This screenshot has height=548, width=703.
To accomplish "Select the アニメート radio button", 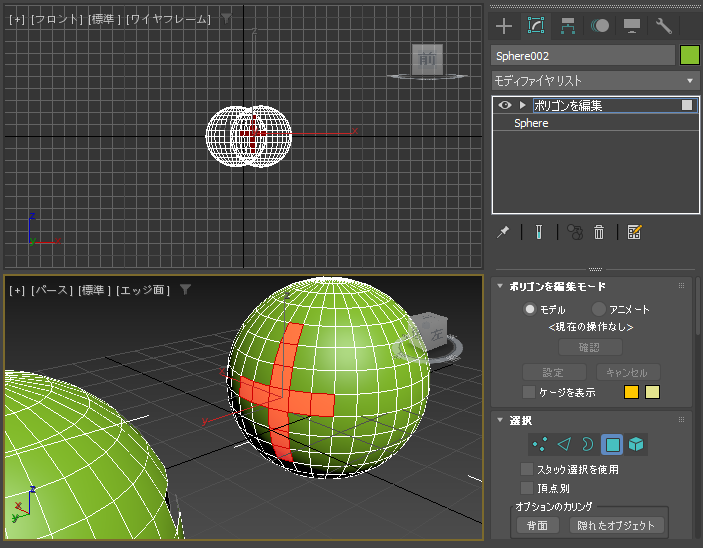I will [599, 309].
